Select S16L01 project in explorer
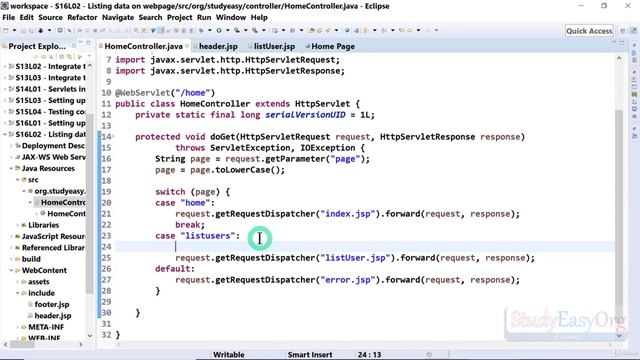The image size is (640, 360). coord(50,123)
